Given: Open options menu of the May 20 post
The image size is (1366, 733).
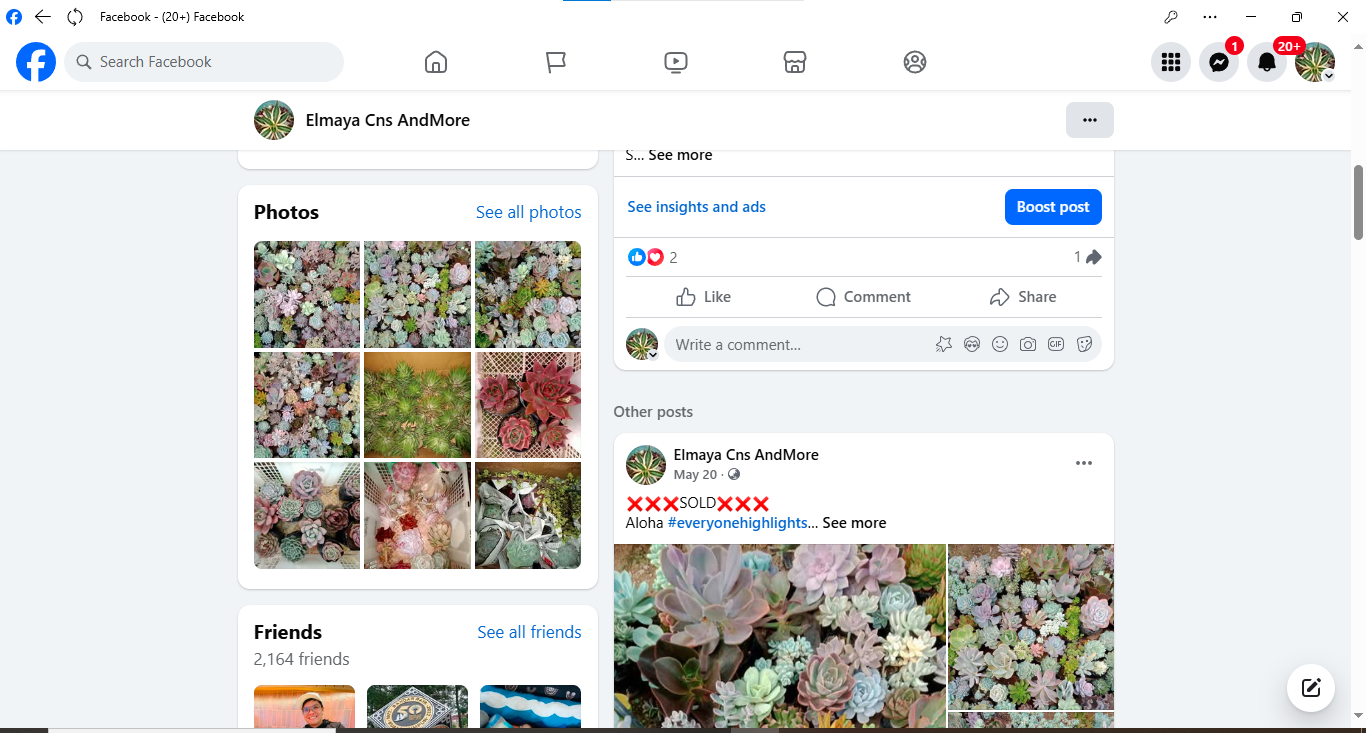Looking at the screenshot, I should [x=1084, y=463].
